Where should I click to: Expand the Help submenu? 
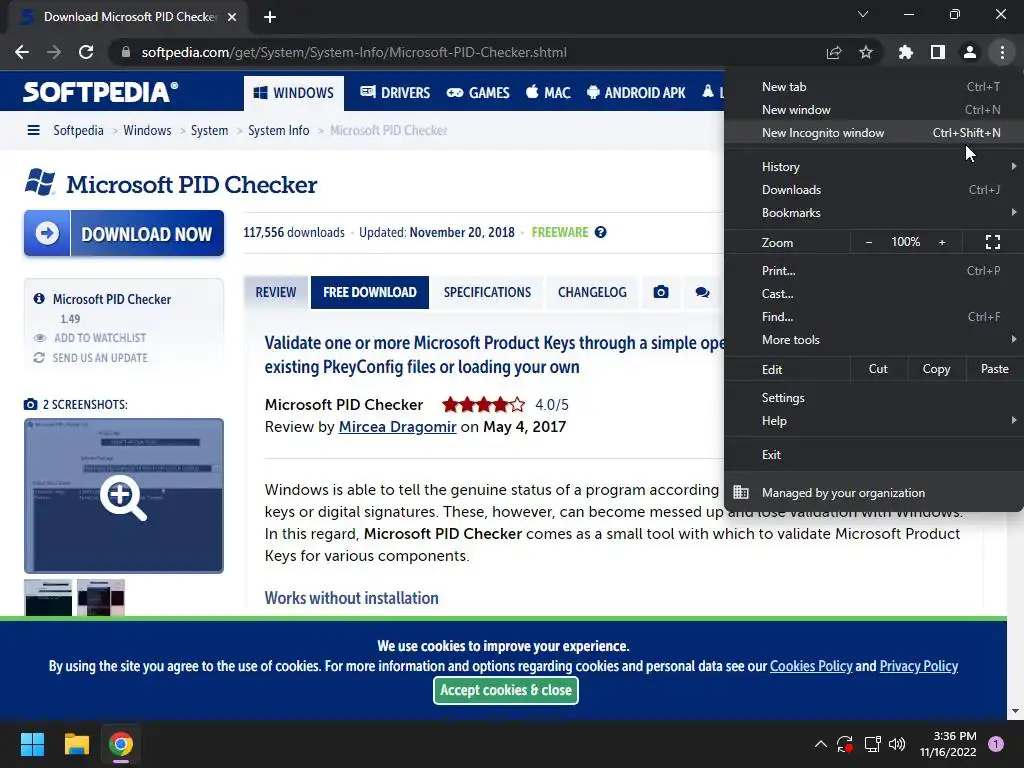point(874,421)
